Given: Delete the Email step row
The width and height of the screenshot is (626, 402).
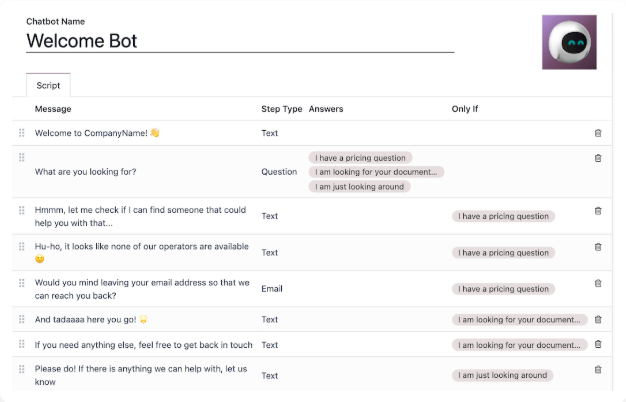Looking at the screenshot, I should pyautogui.click(x=598, y=283).
